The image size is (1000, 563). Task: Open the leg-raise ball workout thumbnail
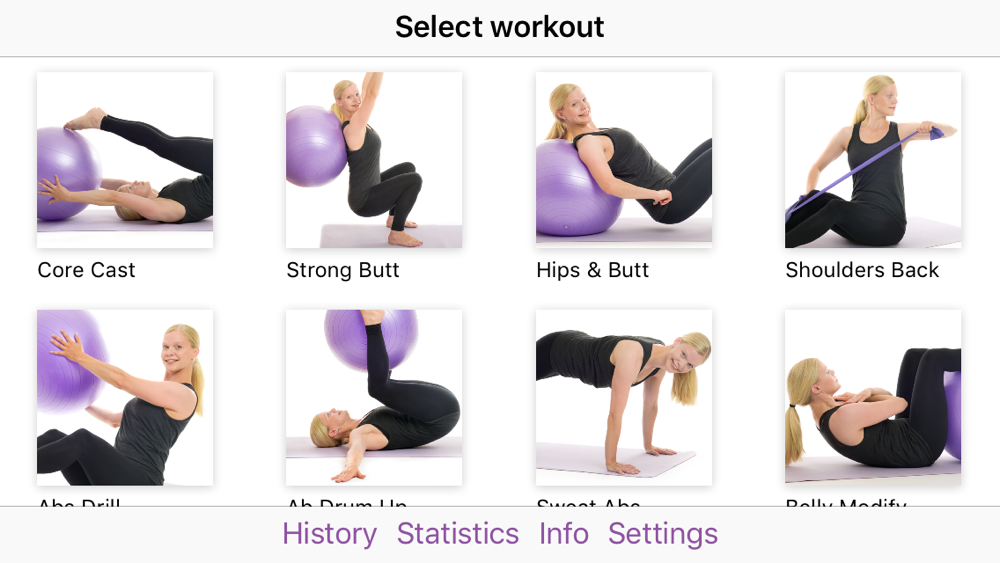(x=374, y=398)
